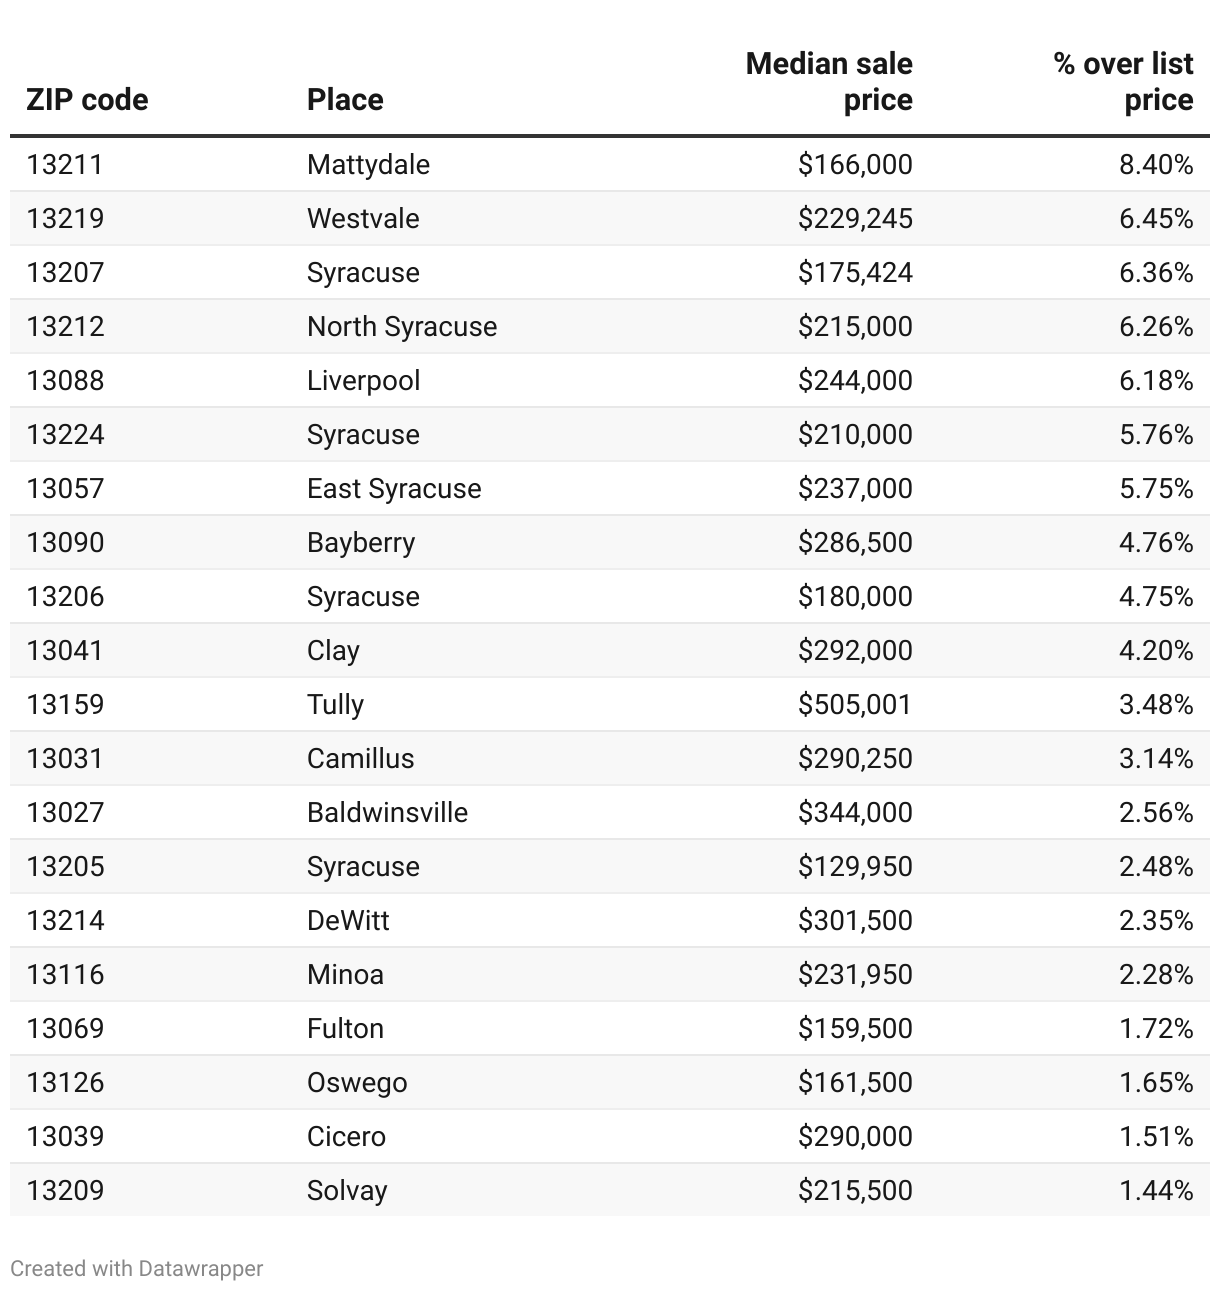This screenshot has width=1220, height=1292.
Task: Open the Created with Datawrapper link
Action: coord(137,1268)
